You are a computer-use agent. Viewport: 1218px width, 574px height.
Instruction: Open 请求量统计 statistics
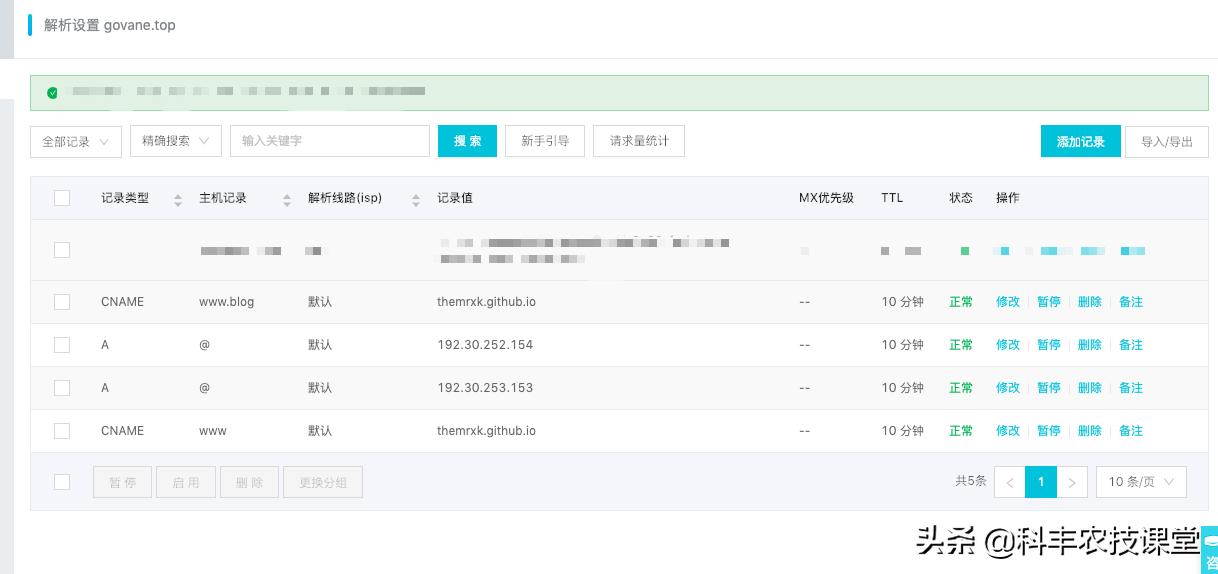639,141
